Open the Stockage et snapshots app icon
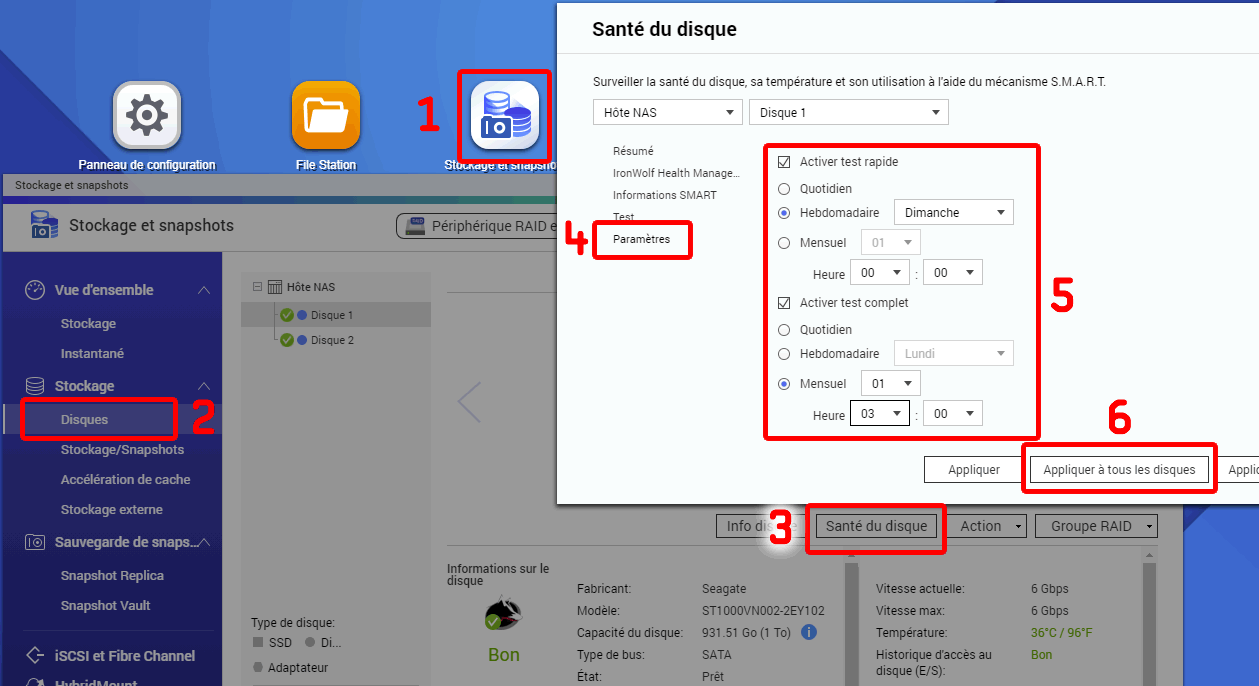The width and height of the screenshot is (1259, 686). [x=504, y=115]
